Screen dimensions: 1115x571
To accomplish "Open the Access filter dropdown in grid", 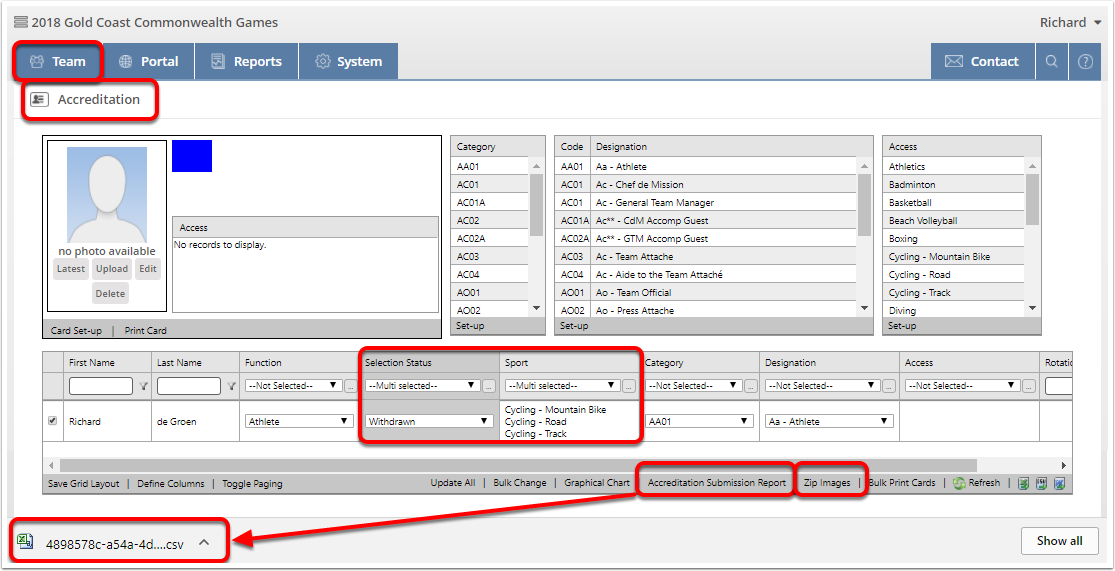I will click(962, 385).
